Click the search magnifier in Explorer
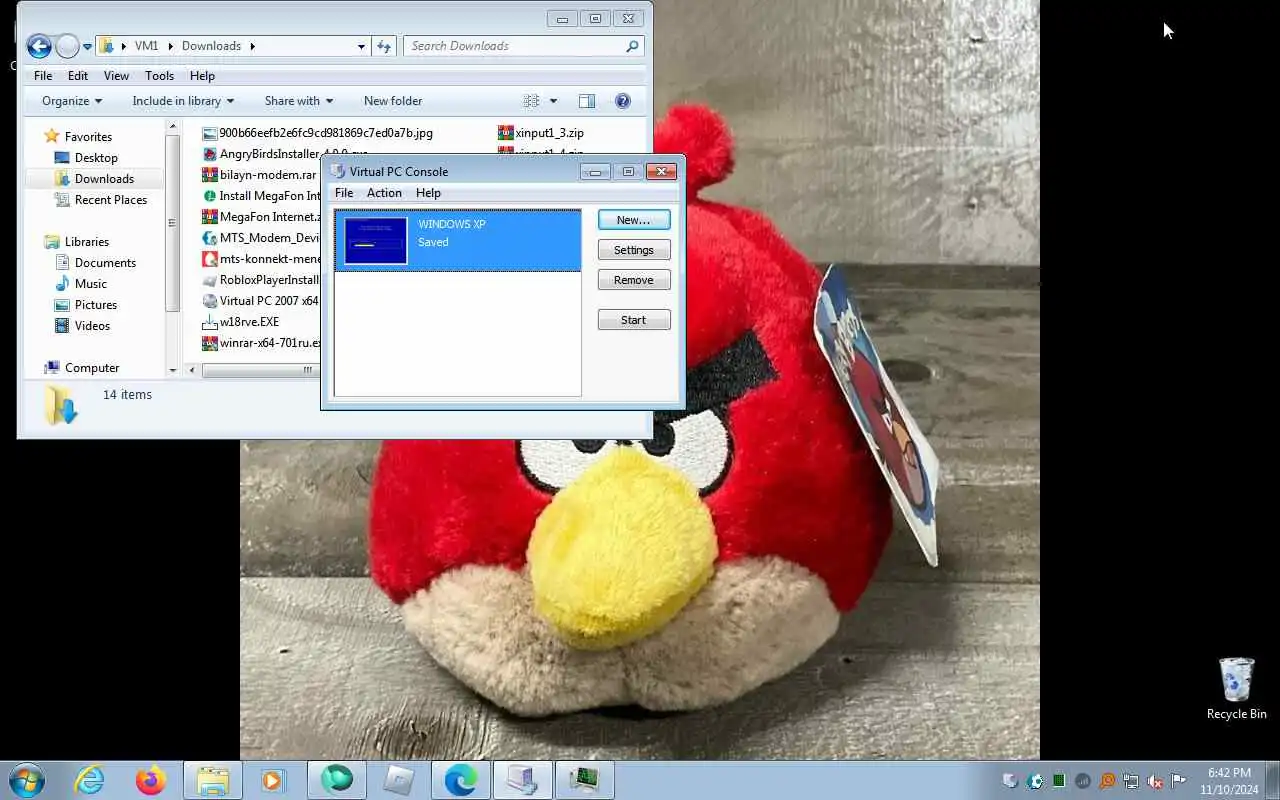Screen dimensions: 1280x800 click(632, 46)
